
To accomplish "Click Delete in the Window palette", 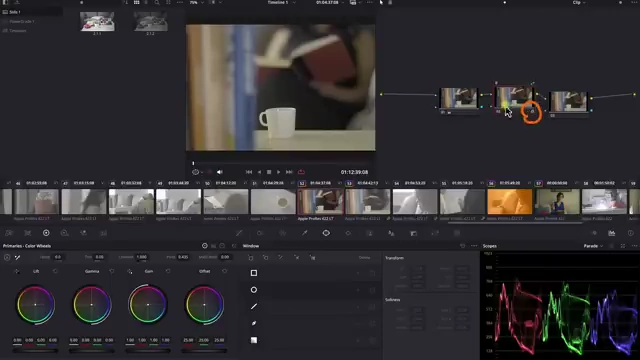I will 364,258.
